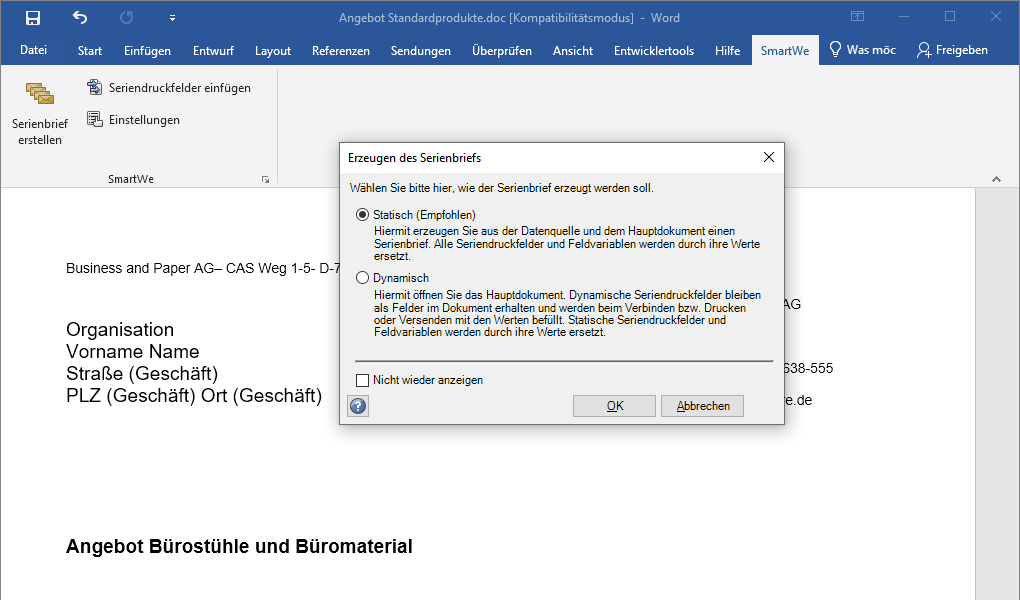The width and height of the screenshot is (1020, 600).
Task: Click the Serienbrief erstellen icon
Action: click(x=39, y=96)
